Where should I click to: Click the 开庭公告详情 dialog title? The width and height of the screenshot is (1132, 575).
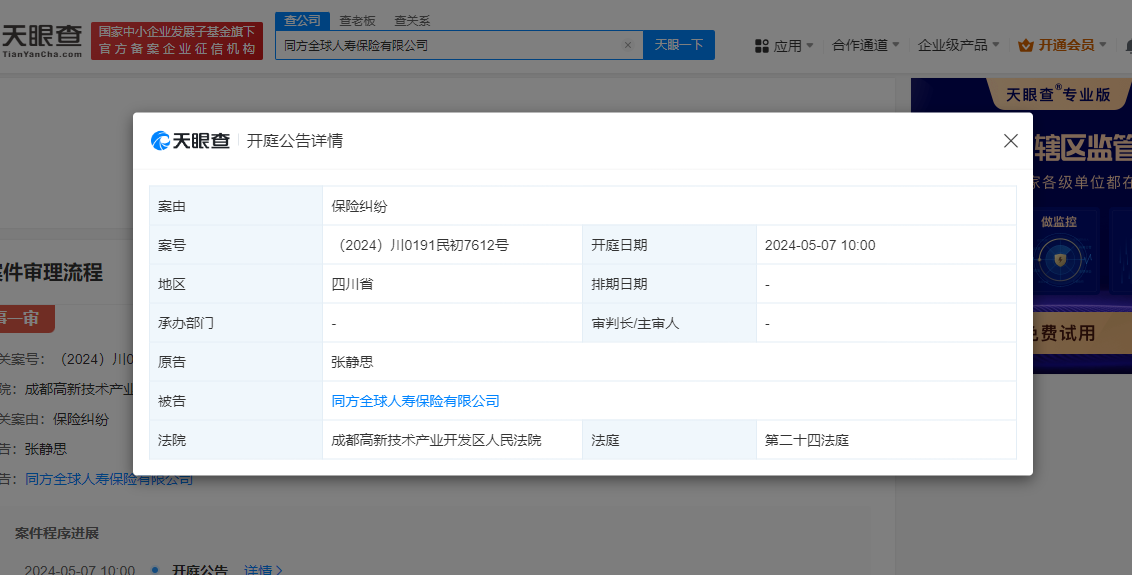point(295,141)
